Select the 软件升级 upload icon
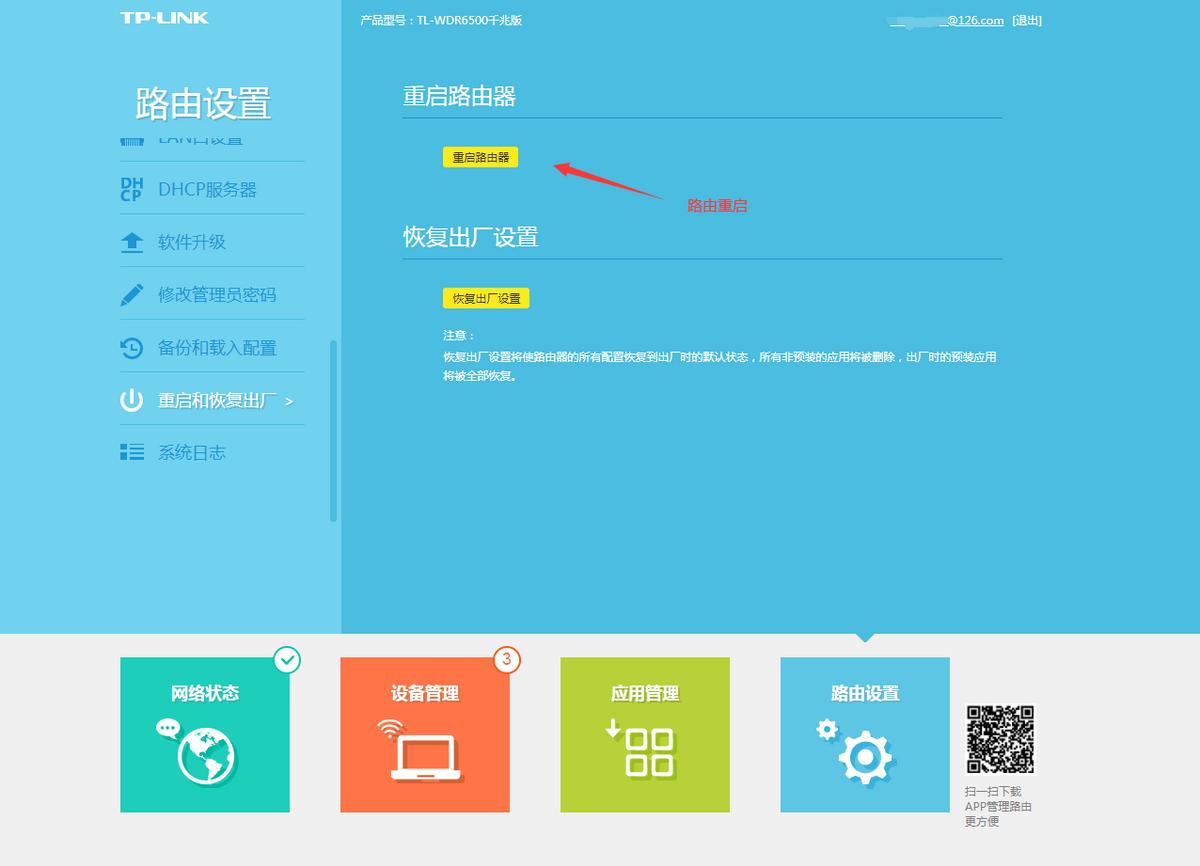The image size is (1200, 866). click(133, 240)
